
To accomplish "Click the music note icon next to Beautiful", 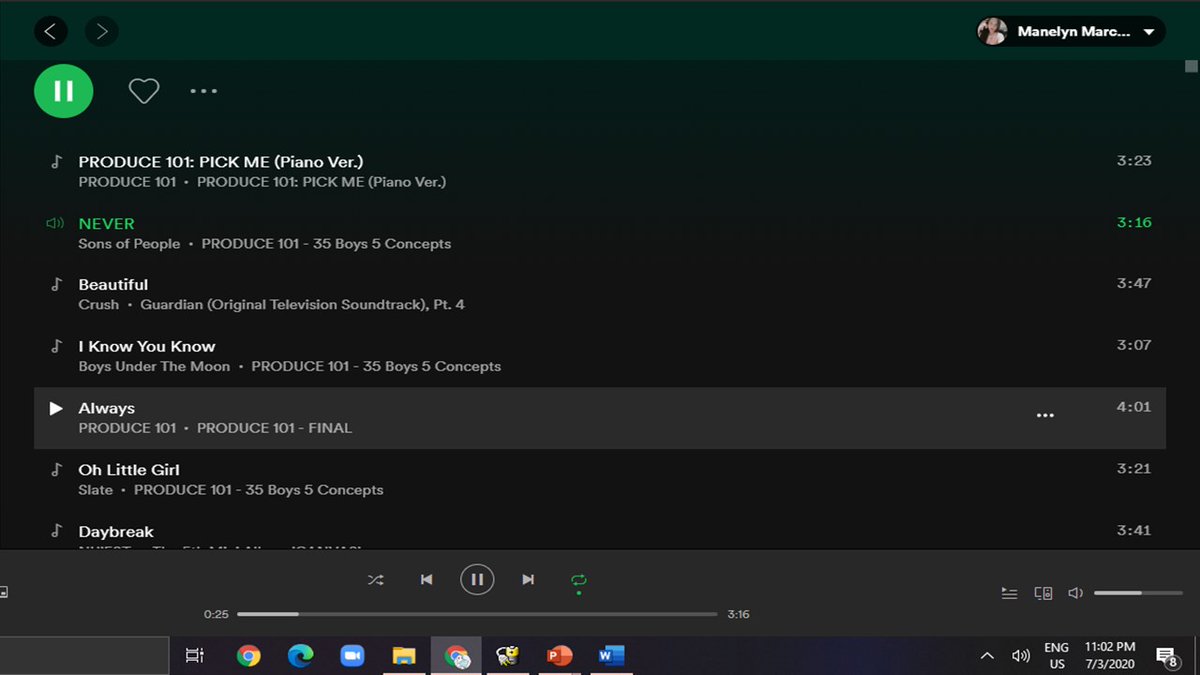I will click(x=56, y=284).
